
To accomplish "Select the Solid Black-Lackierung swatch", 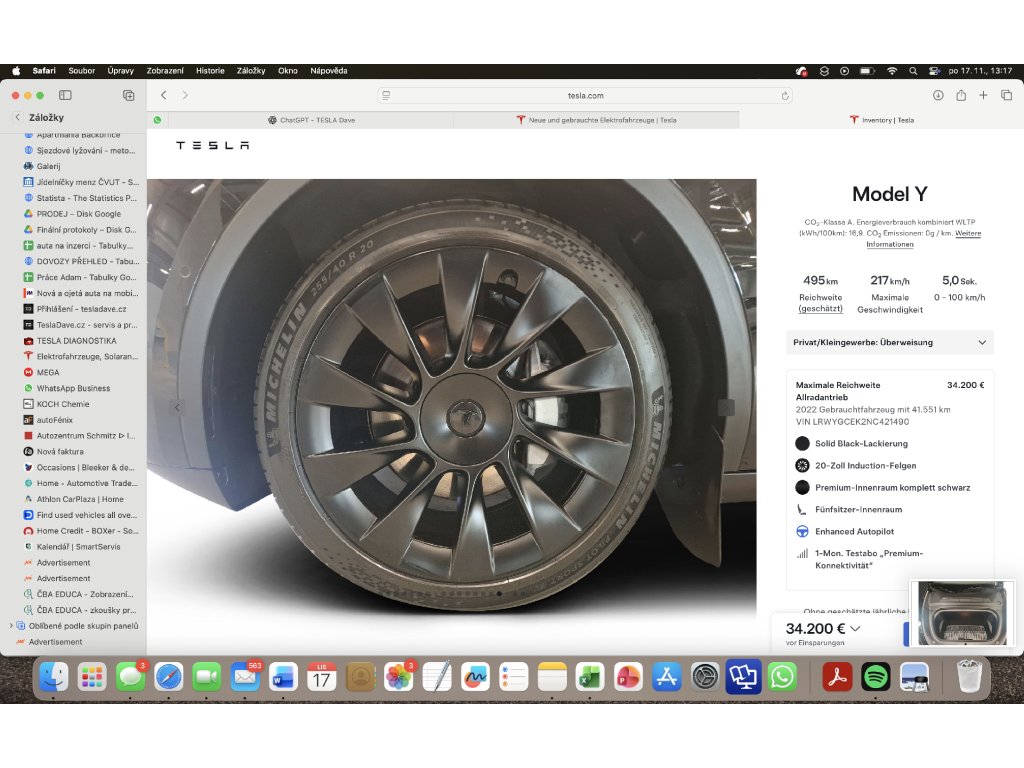I will pyautogui.click(x=803, y=443).
